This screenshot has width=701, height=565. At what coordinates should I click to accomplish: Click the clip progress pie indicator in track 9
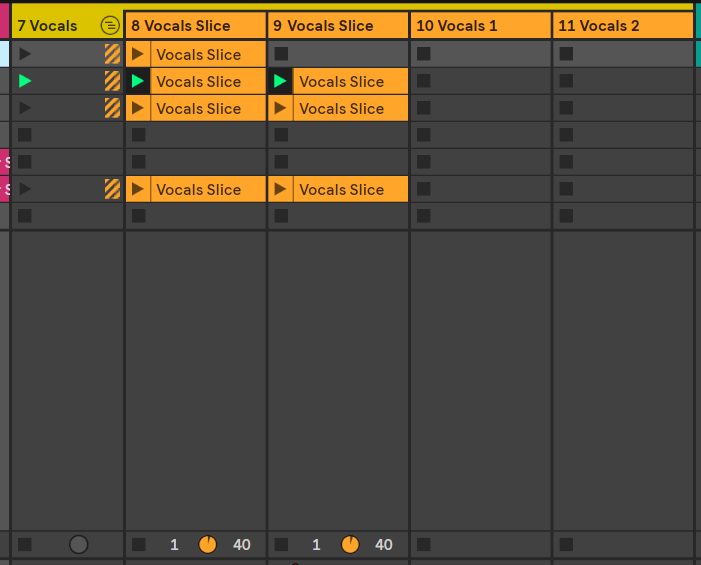coord(350,545)
